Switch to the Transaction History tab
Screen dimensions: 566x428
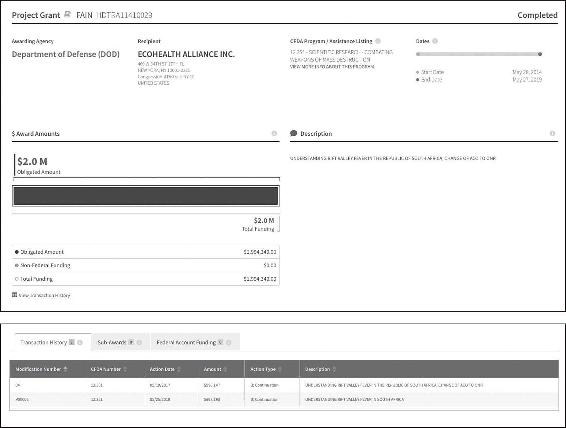pos(53,342)
